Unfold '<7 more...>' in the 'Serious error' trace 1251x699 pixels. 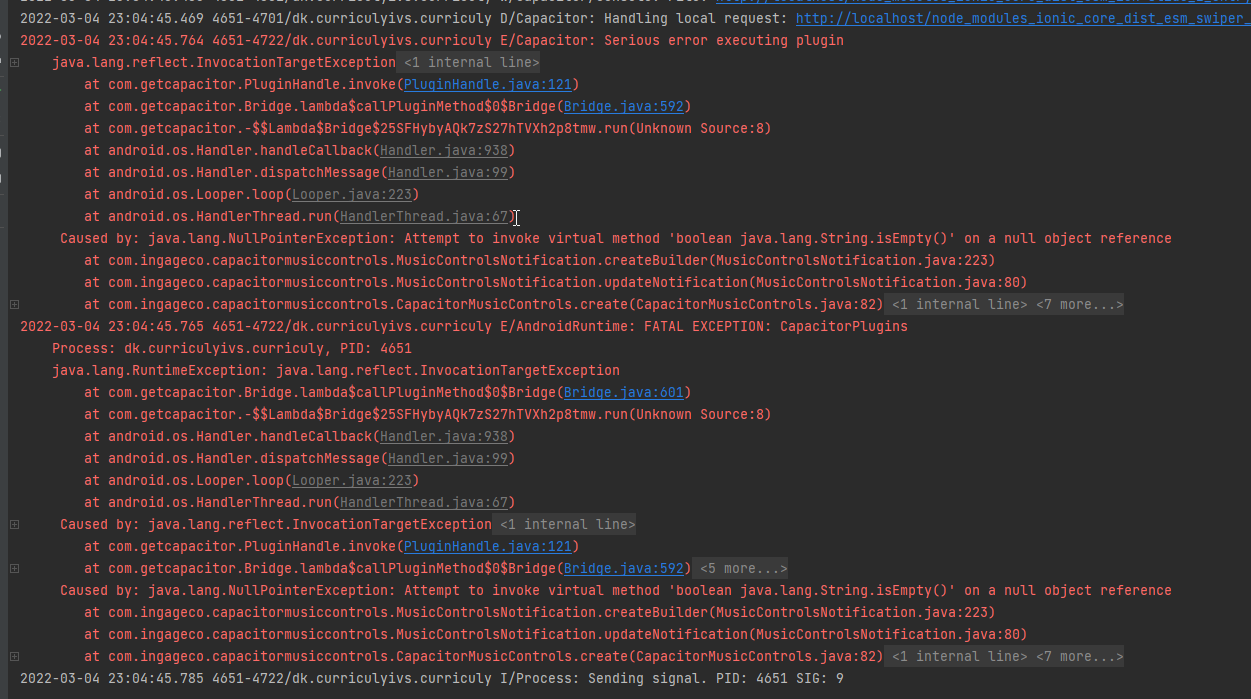pos(1079,304)
